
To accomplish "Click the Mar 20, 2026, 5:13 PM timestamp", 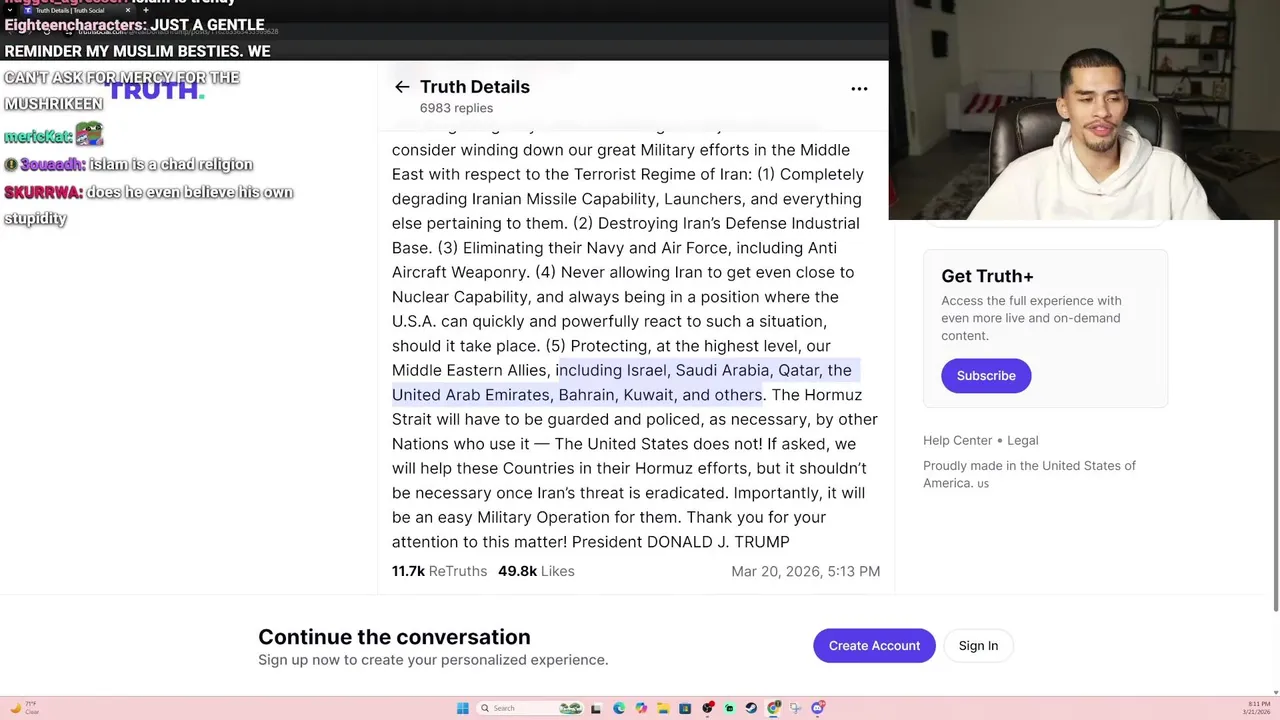I will tap(805, 571).
